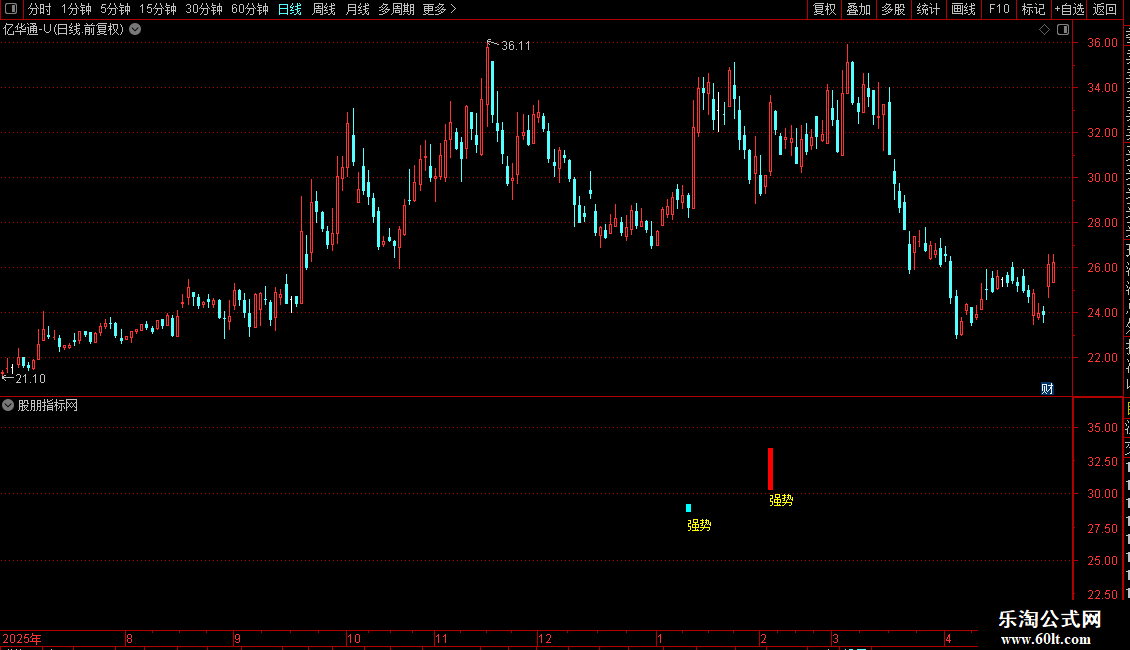Screen dimensions: 1130x650
Task: Open the 财 financial marker icon
Action: pos(1047,388)
